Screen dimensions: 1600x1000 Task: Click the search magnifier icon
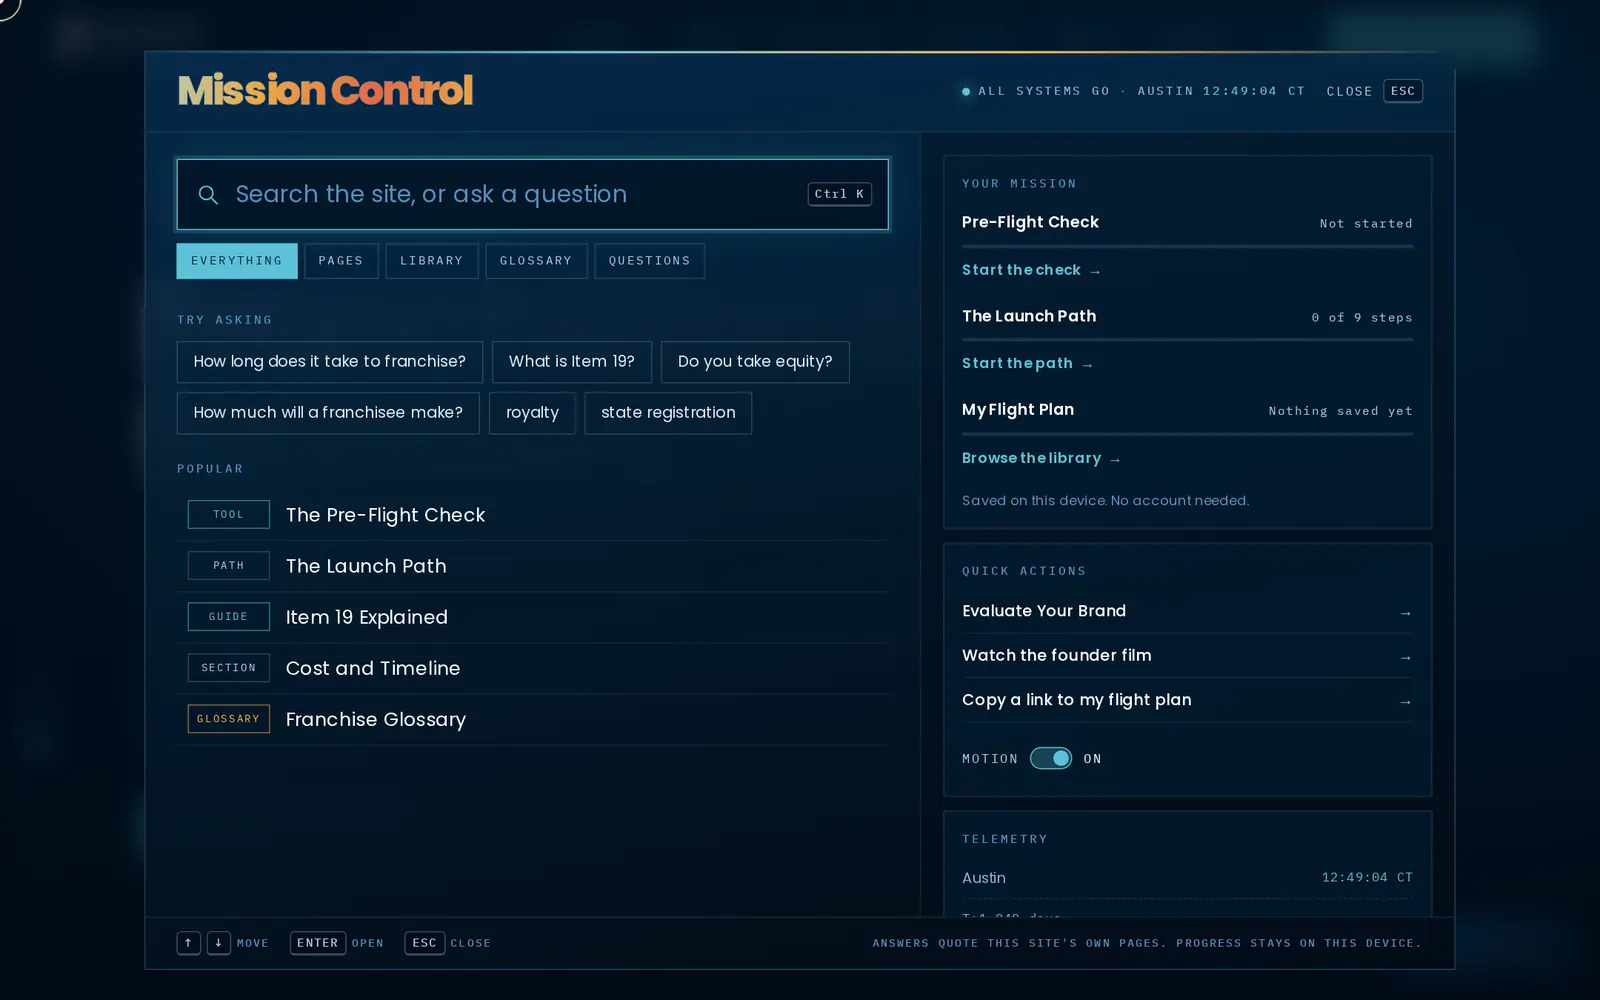(x=208, y=195)
